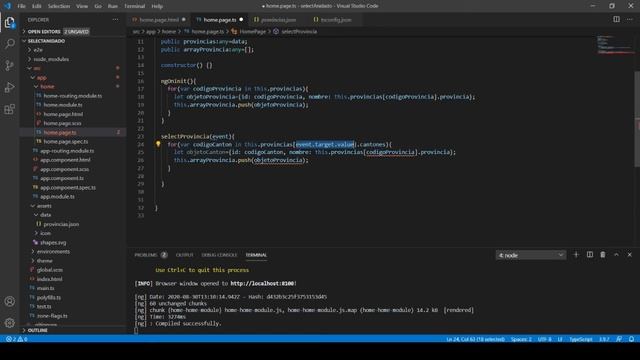The image size is (640, 360).
Task: Expand the e2e folder
Action: tap(38, 50)
